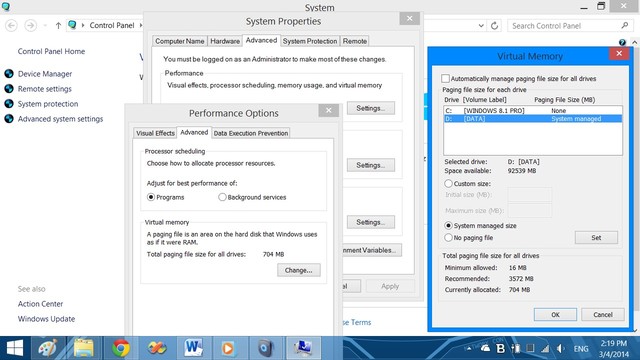The width and height of the screenshot is (640, 360).
Task: Open Action Center link
Action: [x=40, y=304]
